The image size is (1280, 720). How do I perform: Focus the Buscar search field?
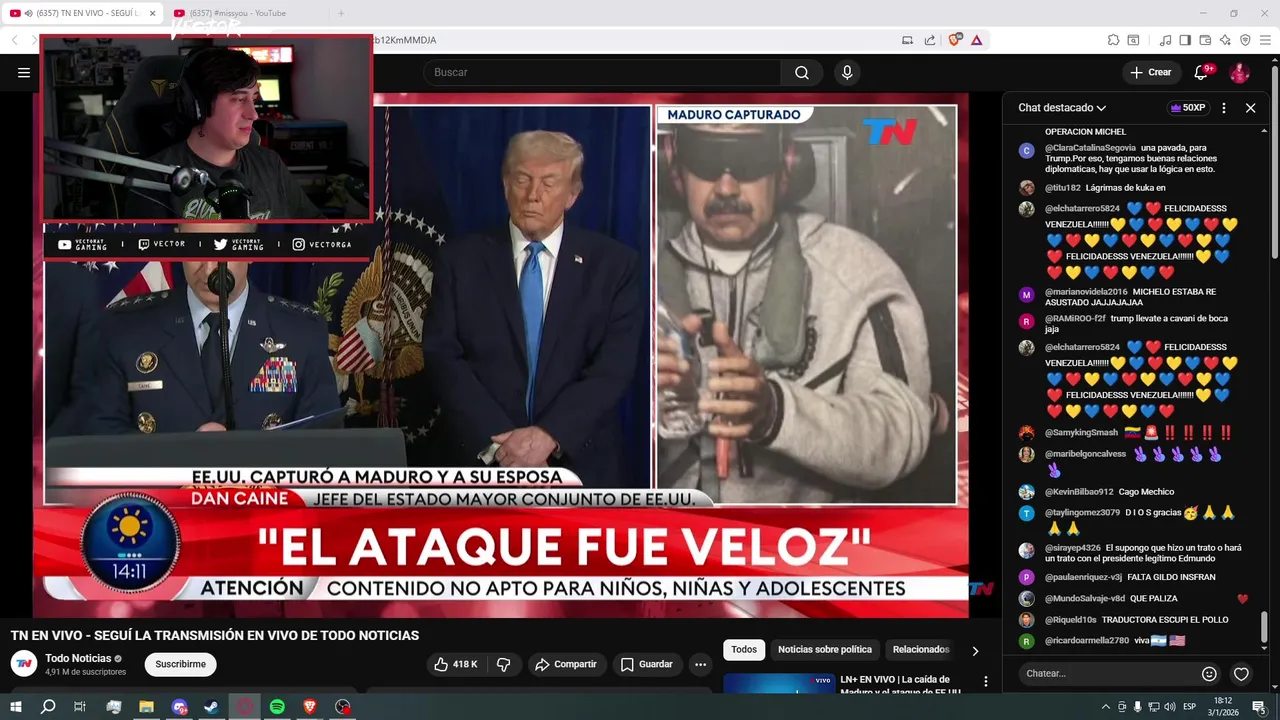602,72
